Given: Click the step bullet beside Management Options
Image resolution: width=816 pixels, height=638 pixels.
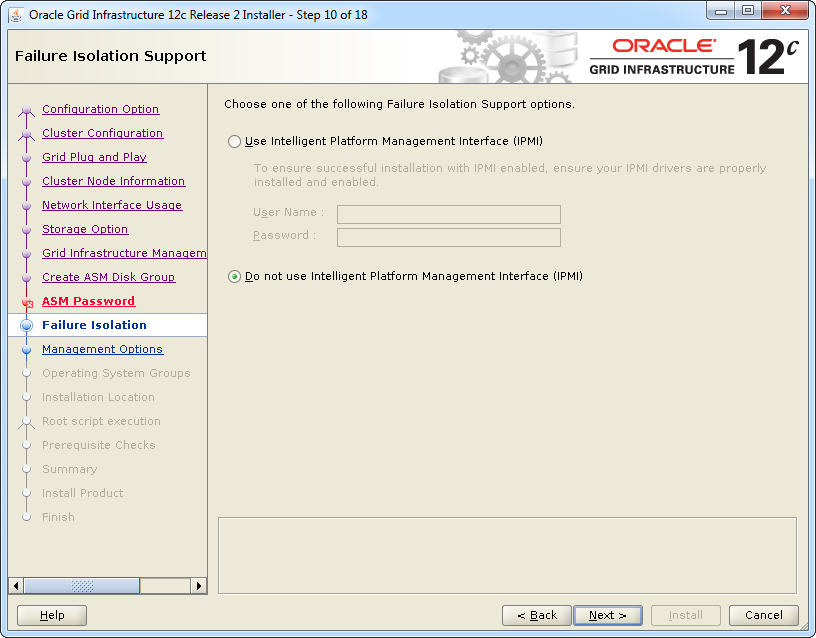Looking at the screenshot, I should click(27, 350).
